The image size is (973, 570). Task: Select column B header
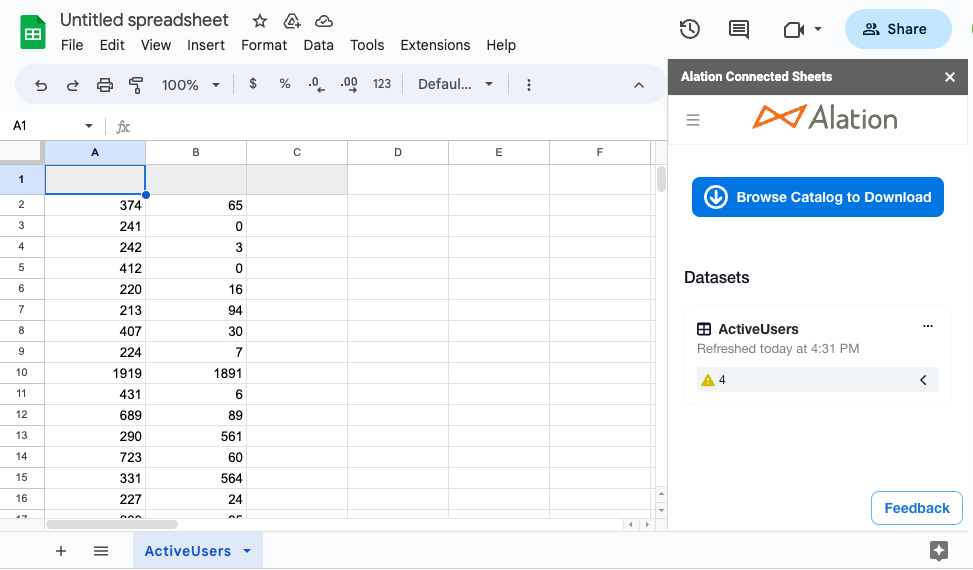[x=196, y=153]
